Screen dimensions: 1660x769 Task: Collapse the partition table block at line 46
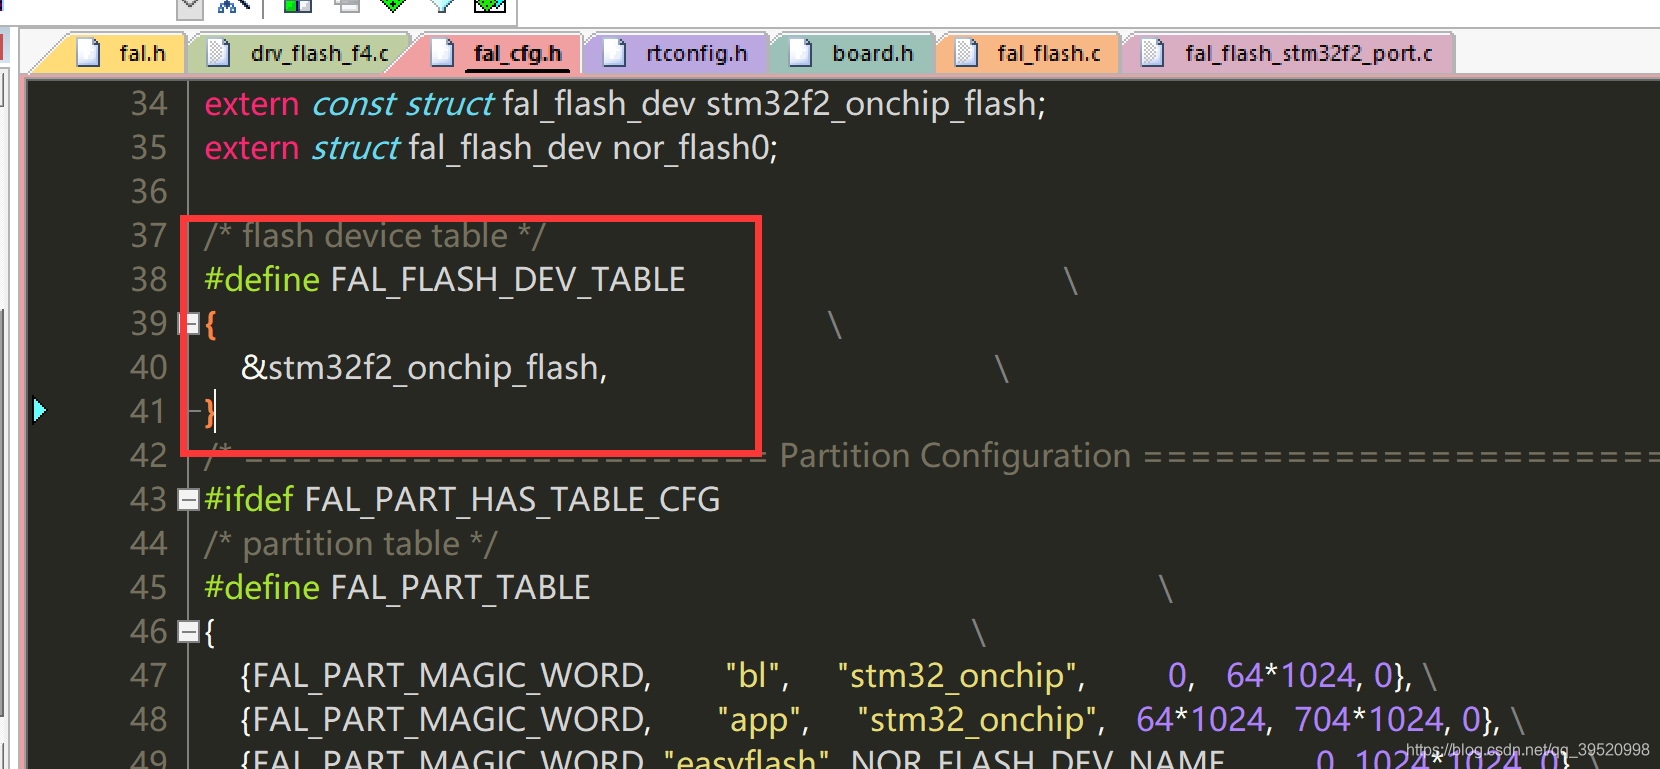point(188,631)
